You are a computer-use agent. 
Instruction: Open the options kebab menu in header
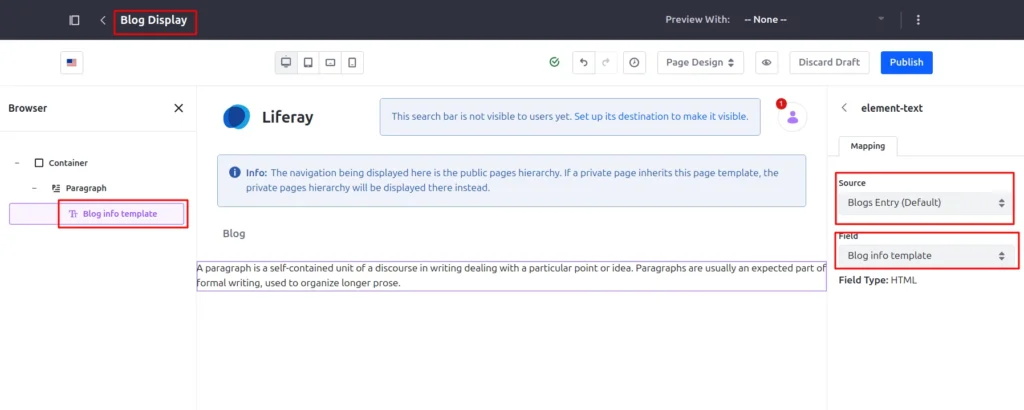(918, 20)
